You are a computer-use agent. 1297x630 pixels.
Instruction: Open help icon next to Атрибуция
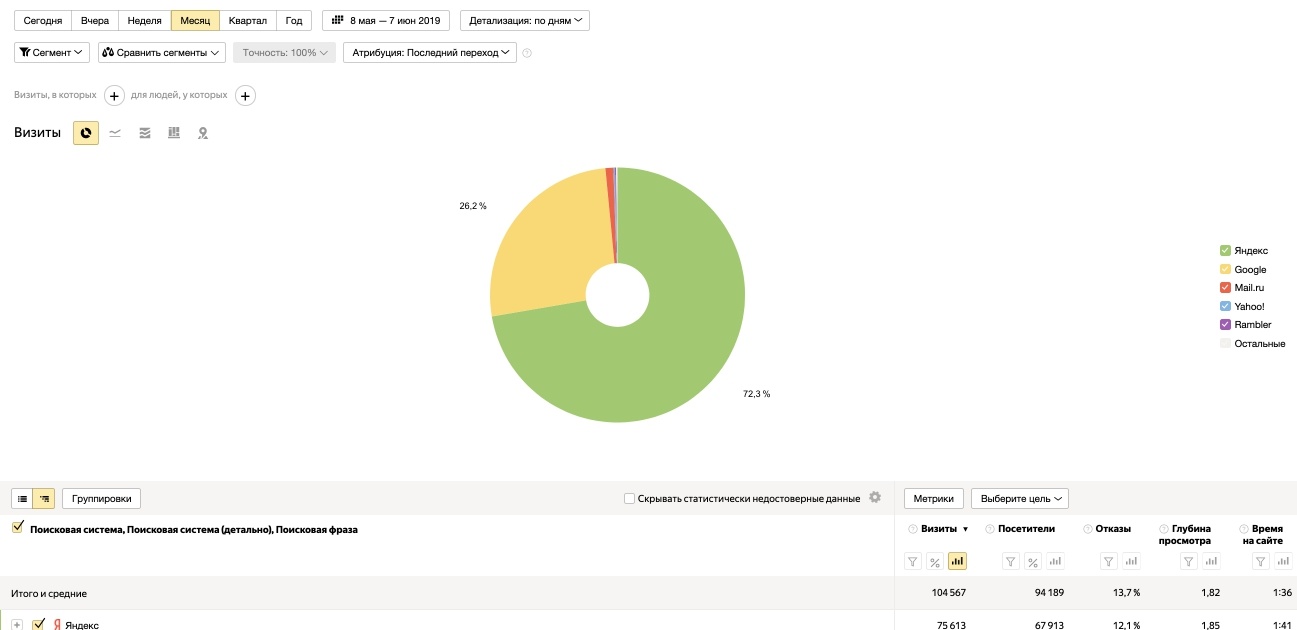[x=527, y=53]
